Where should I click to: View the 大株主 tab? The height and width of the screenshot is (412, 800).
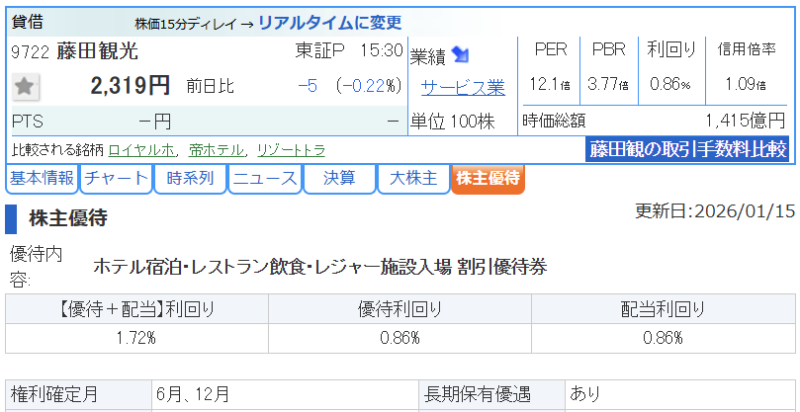pyautogui.click(x=412, y=179)
